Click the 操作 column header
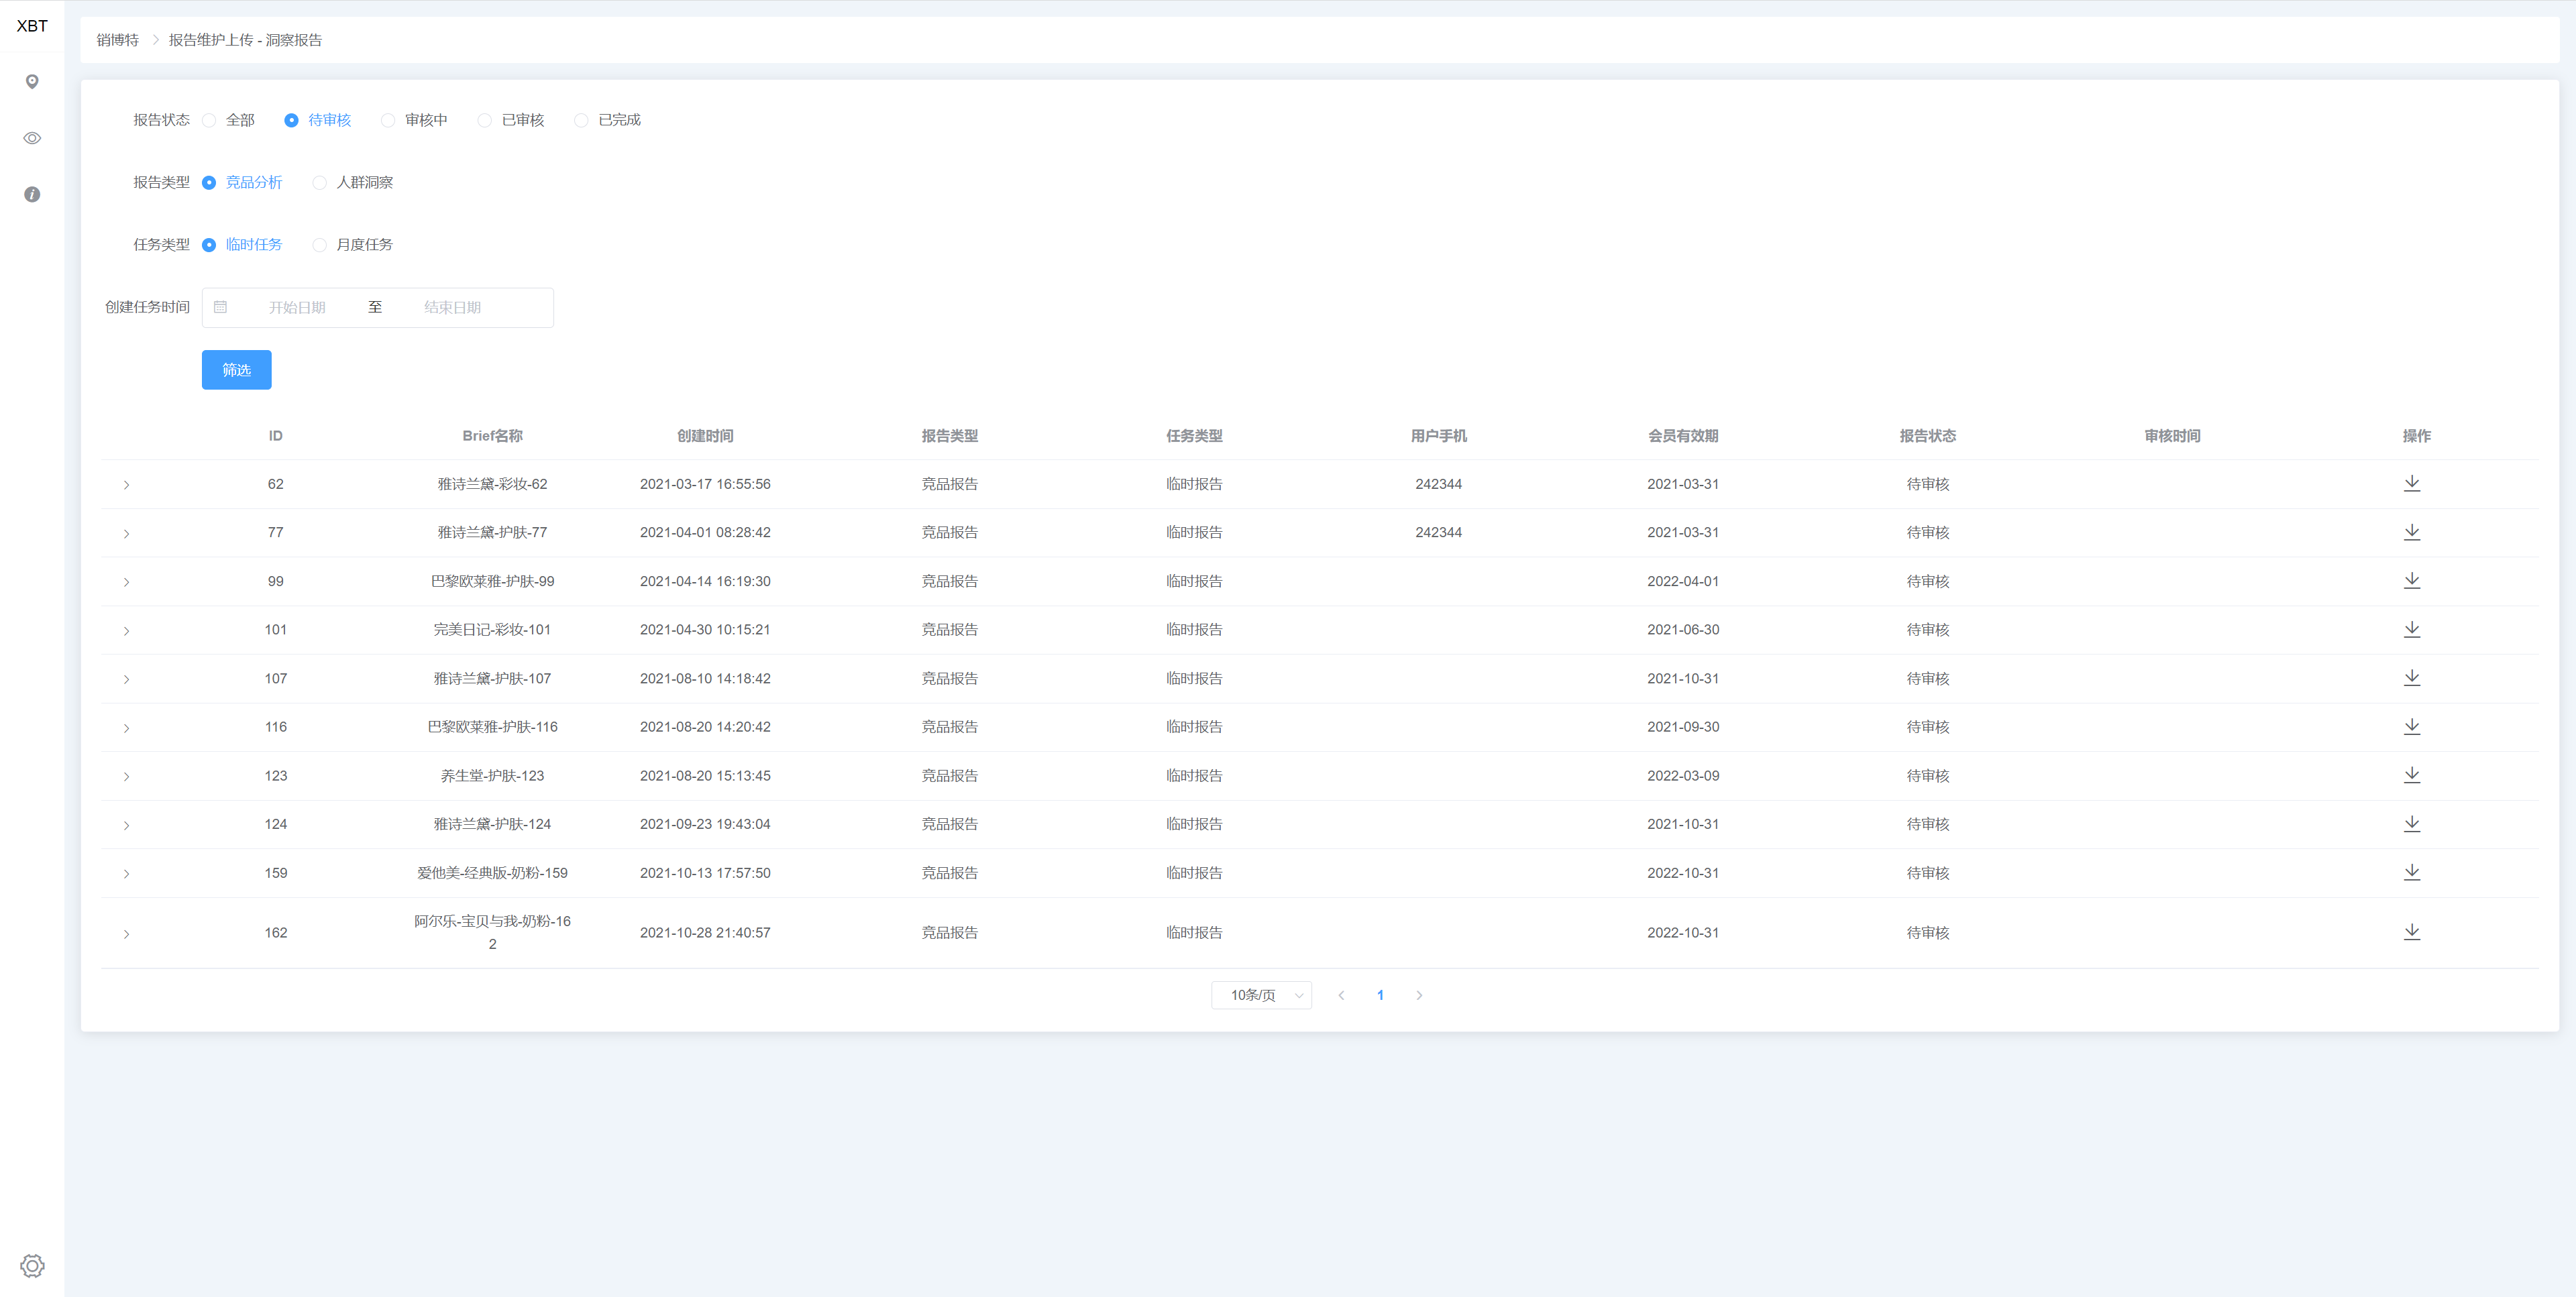This screenshot has height=1297, width=2576. tap(2416, 436)
